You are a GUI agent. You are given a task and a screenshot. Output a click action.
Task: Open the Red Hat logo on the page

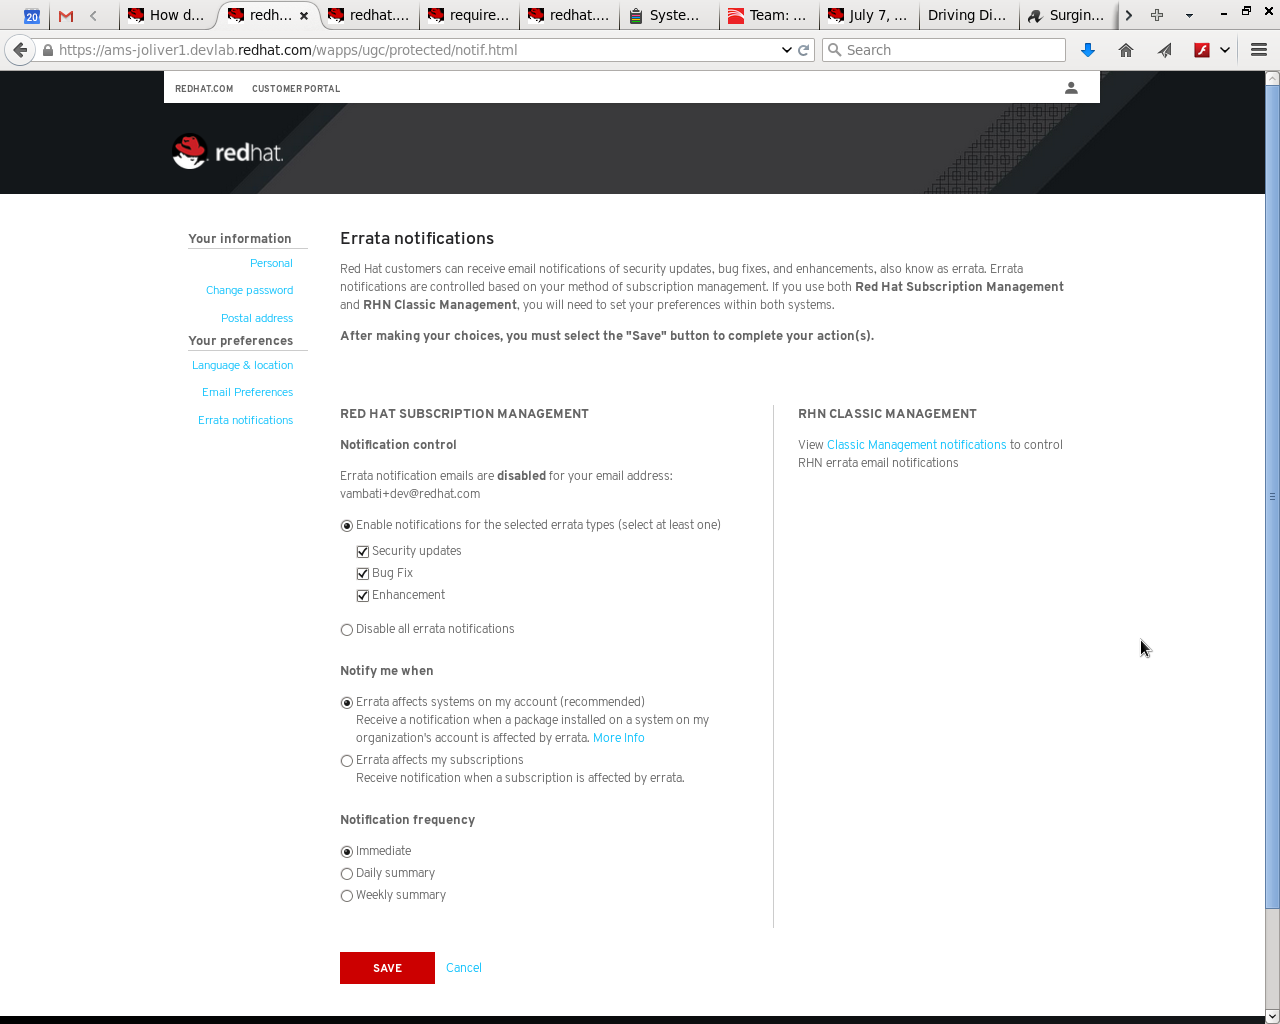coord(227,150)
